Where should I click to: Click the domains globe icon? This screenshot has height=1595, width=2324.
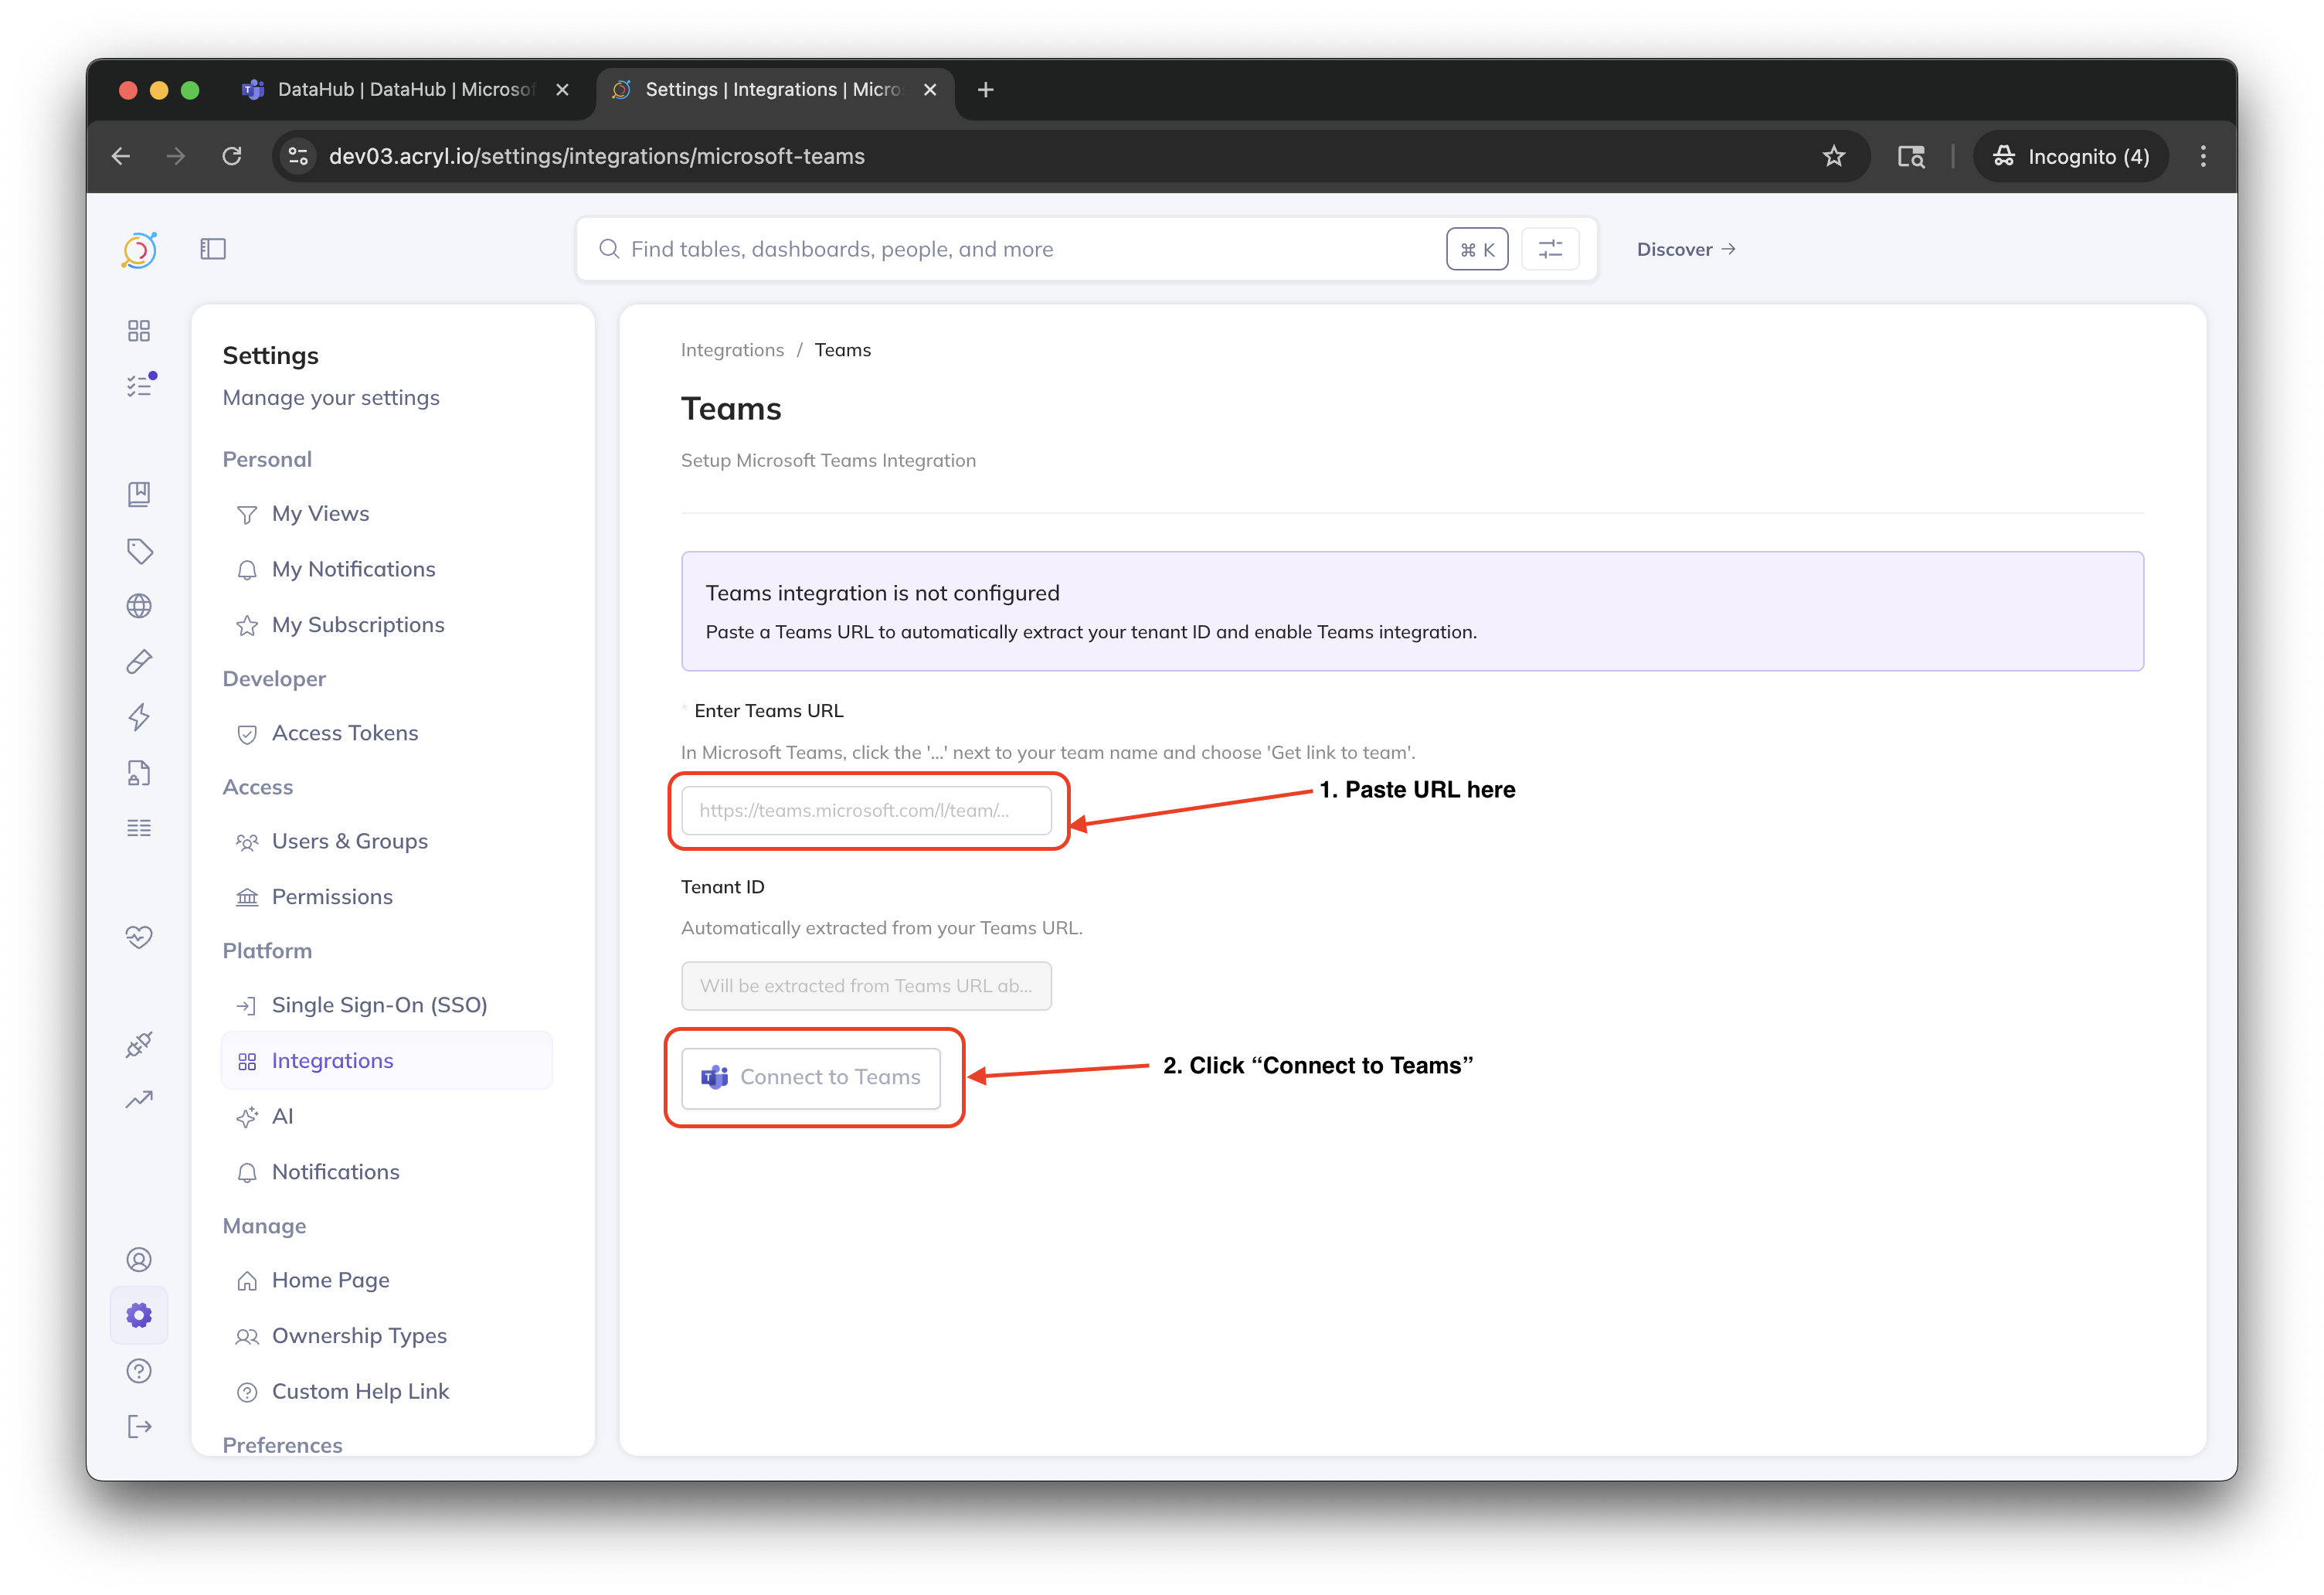point(139,606)
